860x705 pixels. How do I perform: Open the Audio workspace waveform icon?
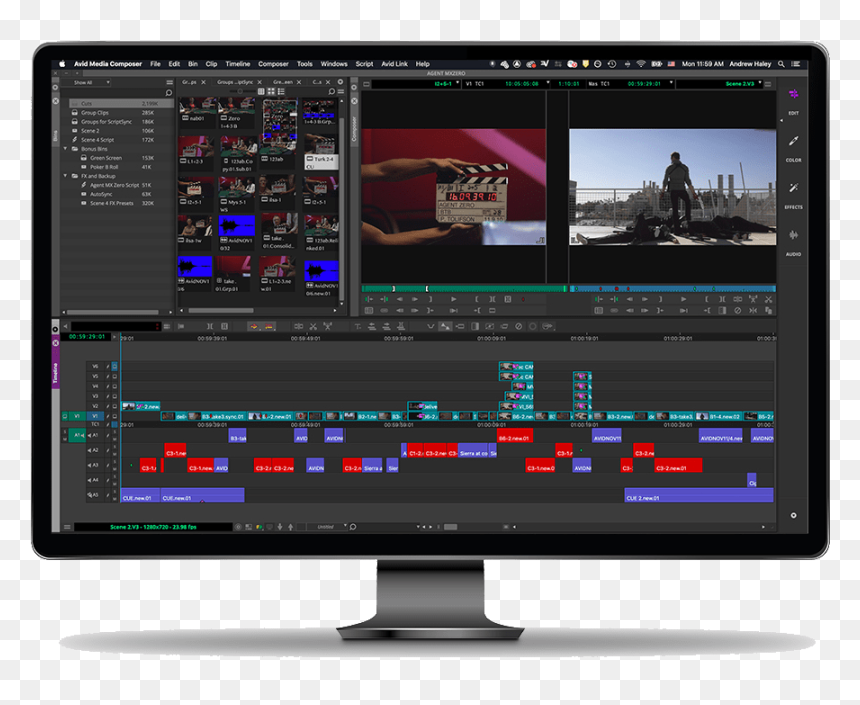pos(793,235)
